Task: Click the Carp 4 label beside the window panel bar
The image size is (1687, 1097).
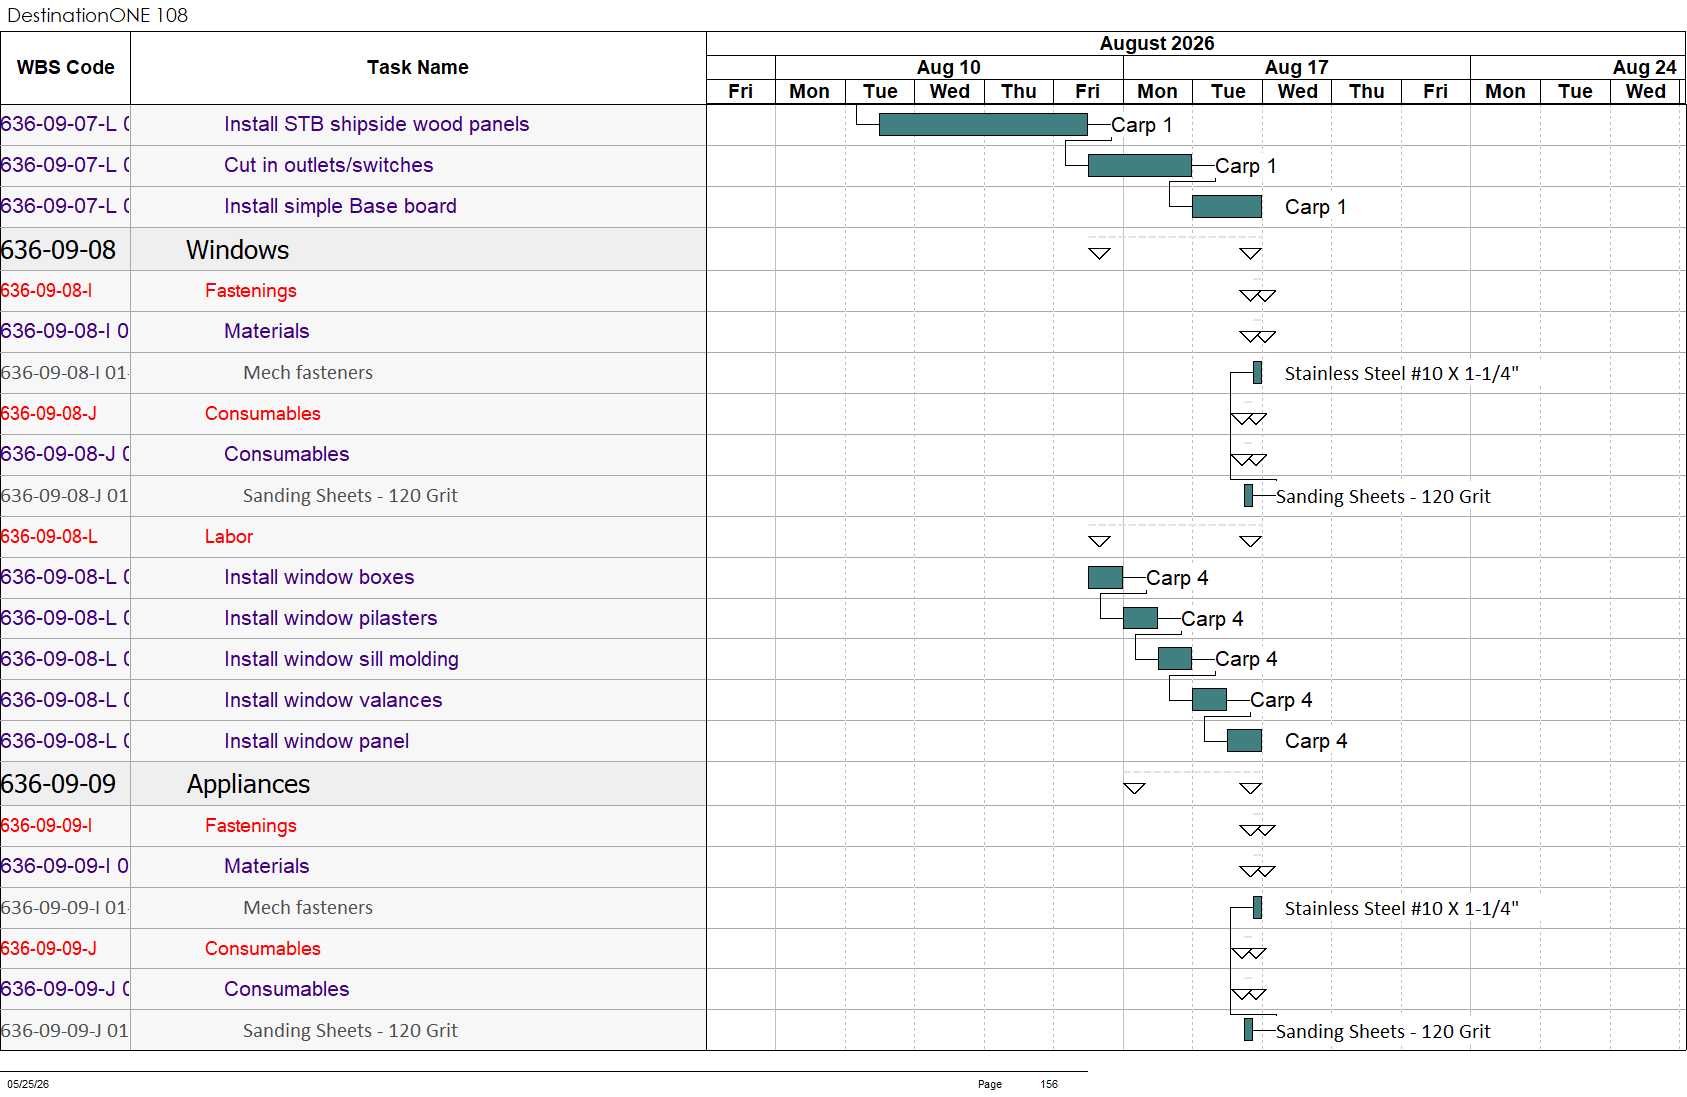Action: (x=1316, y=741)
